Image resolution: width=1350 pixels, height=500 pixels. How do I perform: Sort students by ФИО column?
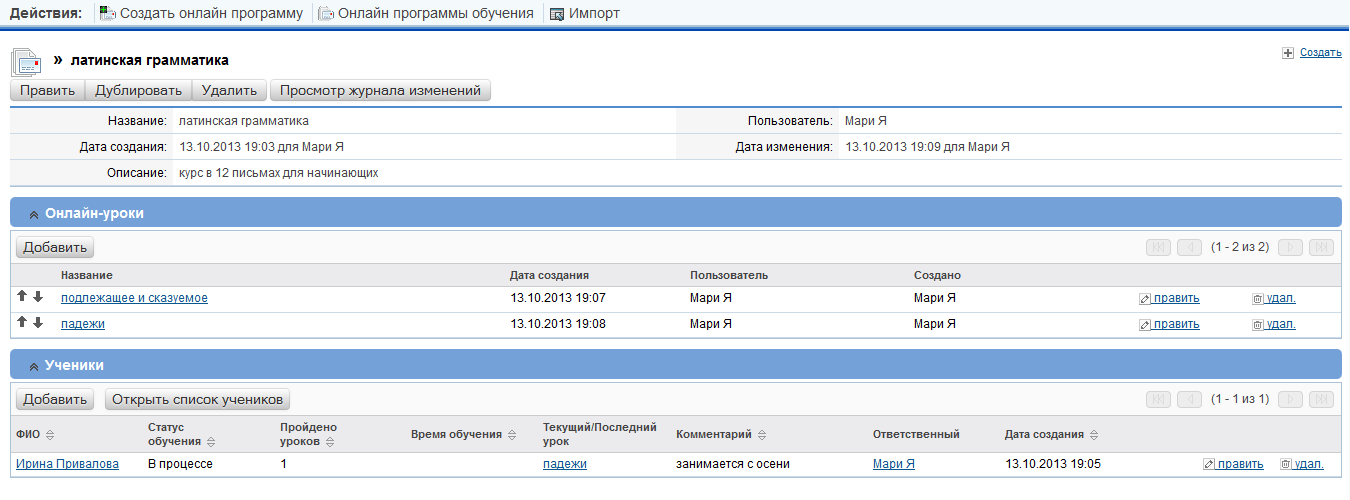[50, 435]
